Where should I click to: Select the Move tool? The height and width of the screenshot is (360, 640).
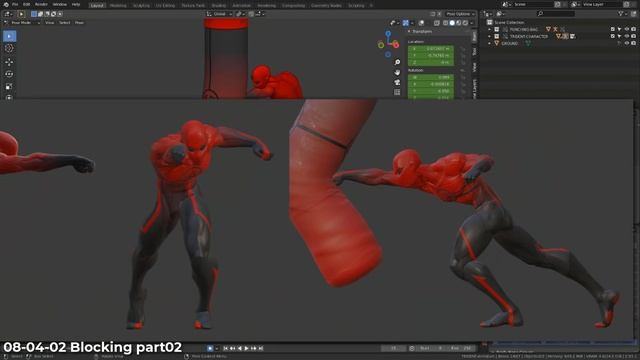pyautogui.click(x=9, y=62)
